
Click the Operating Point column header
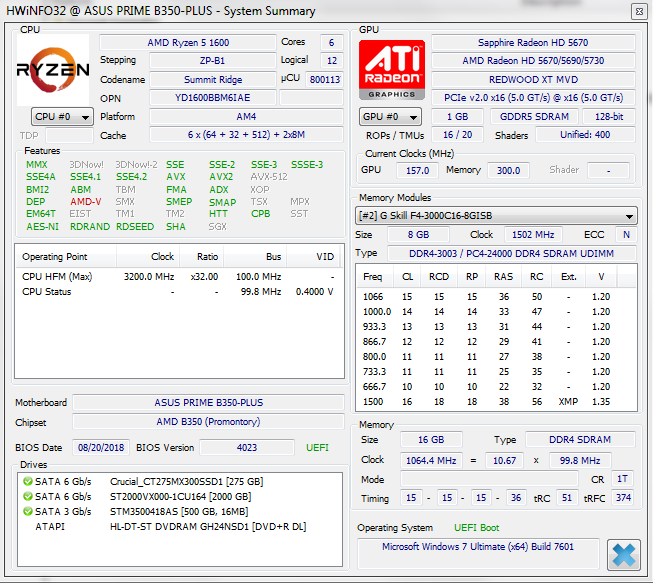66,257
